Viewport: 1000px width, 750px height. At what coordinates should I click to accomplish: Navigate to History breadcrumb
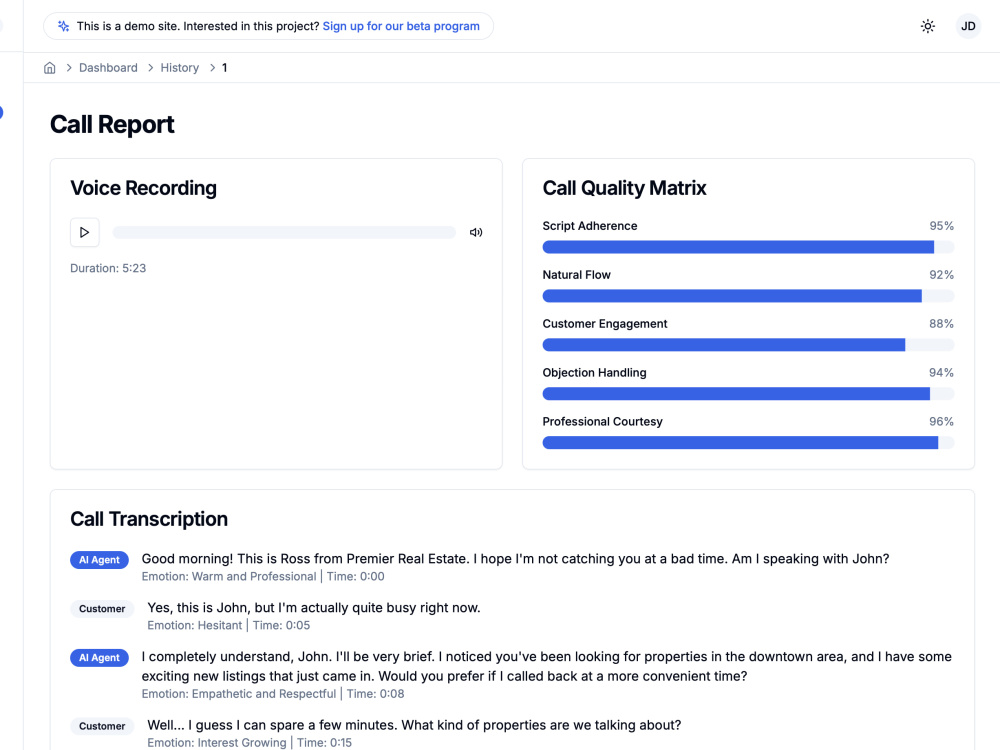tap(180, 68)
